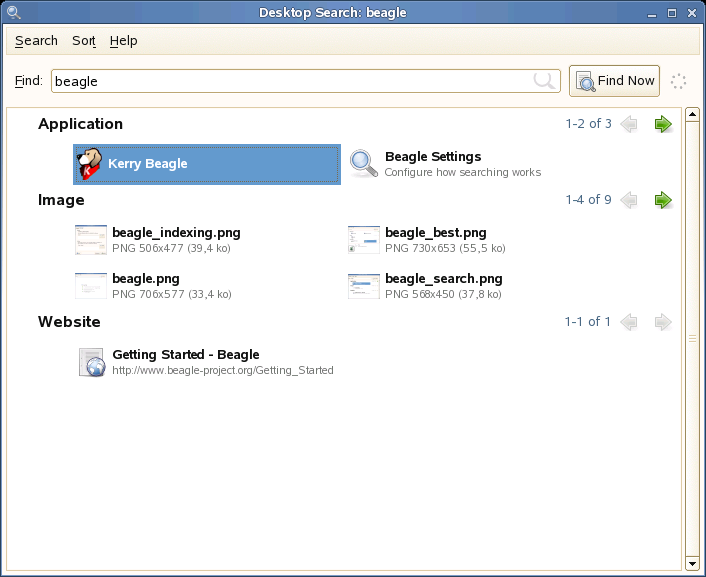Go to previous page of Image results

click(629, 200)
